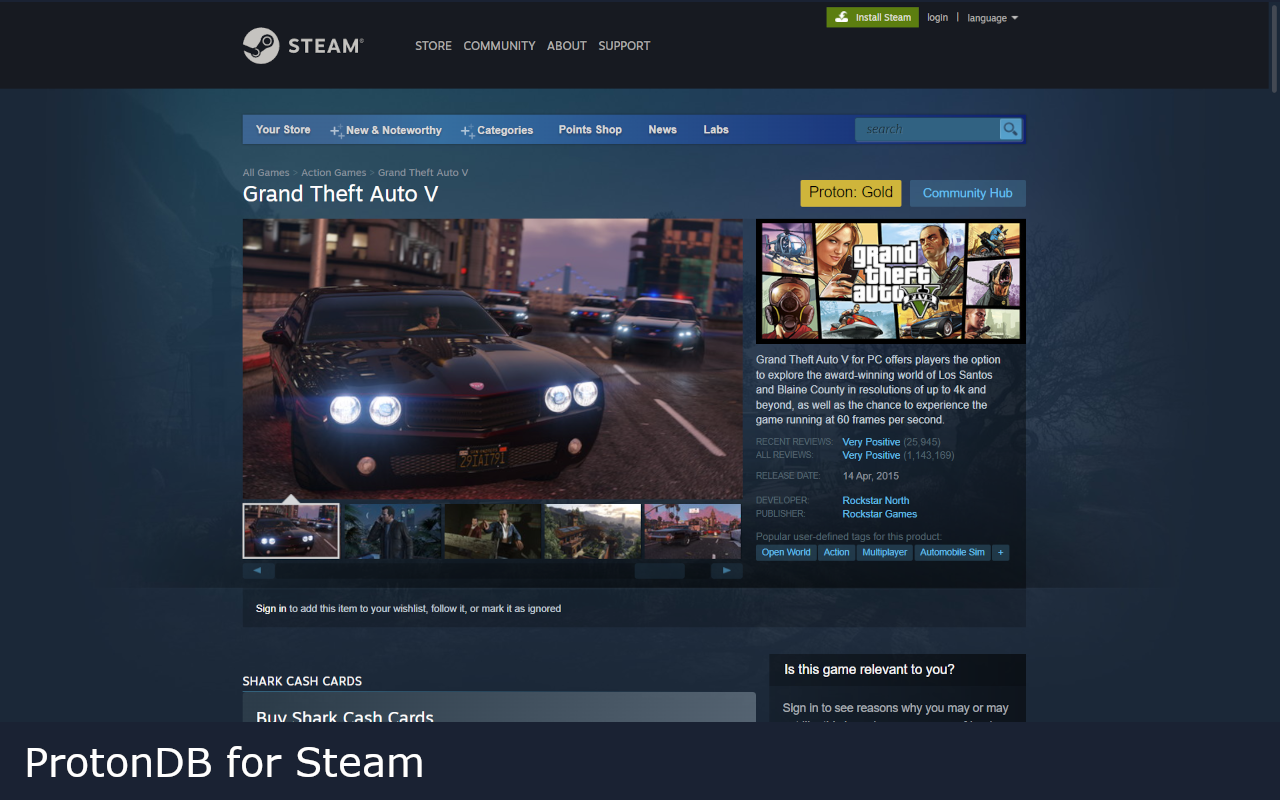Screen dimensions: 1280x800
Task: Click Is this game relevant to you heading
Action: (x=869, y=669)
